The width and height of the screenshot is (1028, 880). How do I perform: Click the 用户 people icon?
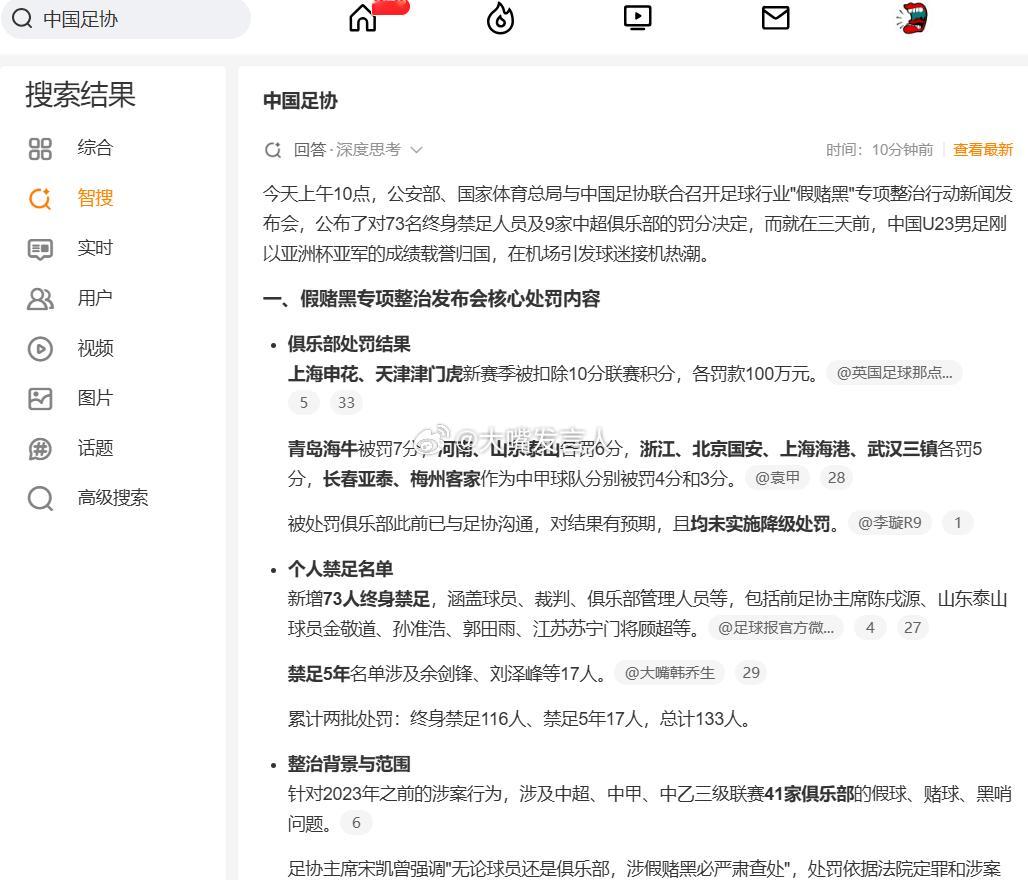coord(40,299)
